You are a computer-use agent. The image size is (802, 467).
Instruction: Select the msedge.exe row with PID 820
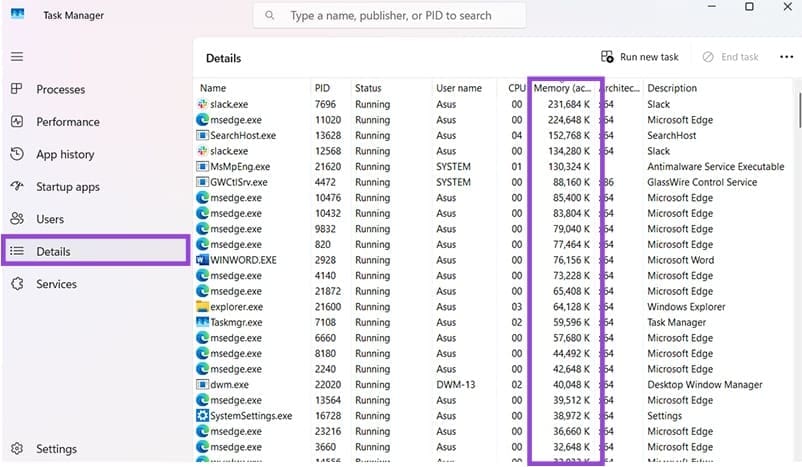point(493,244)
